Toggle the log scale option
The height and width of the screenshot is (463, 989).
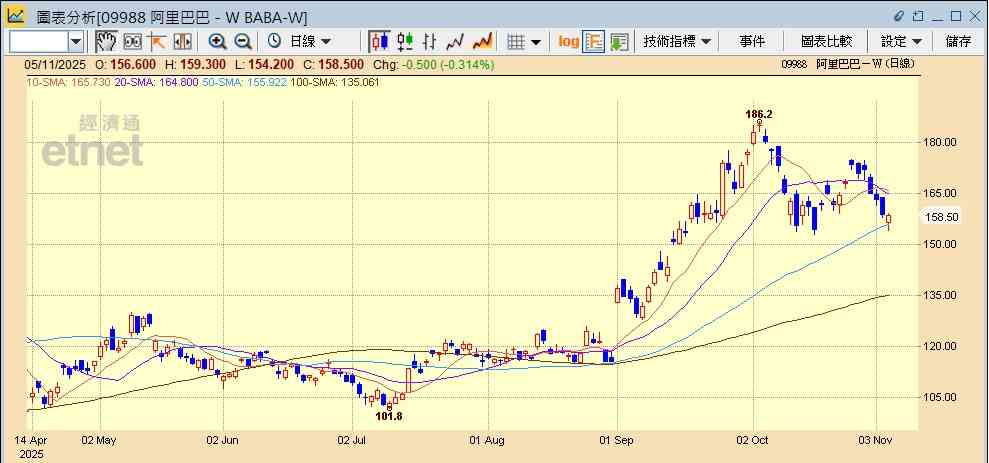[568, 41]
